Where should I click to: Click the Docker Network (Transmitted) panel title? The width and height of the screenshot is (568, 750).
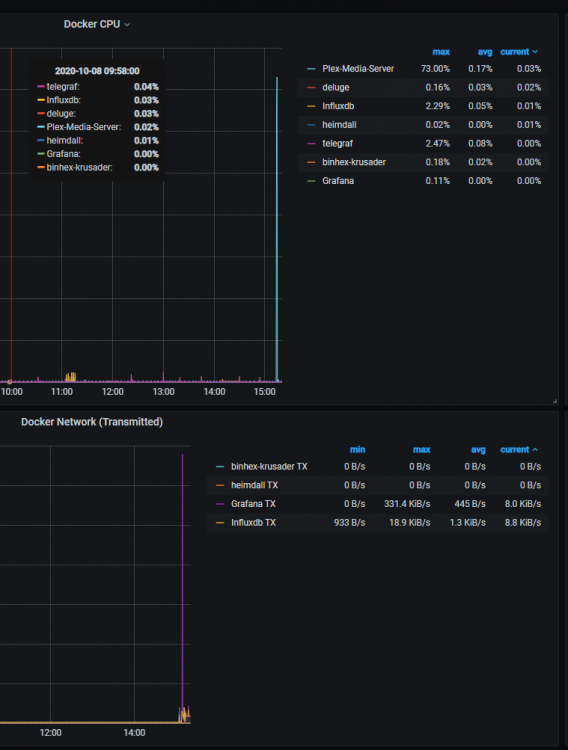92,422
